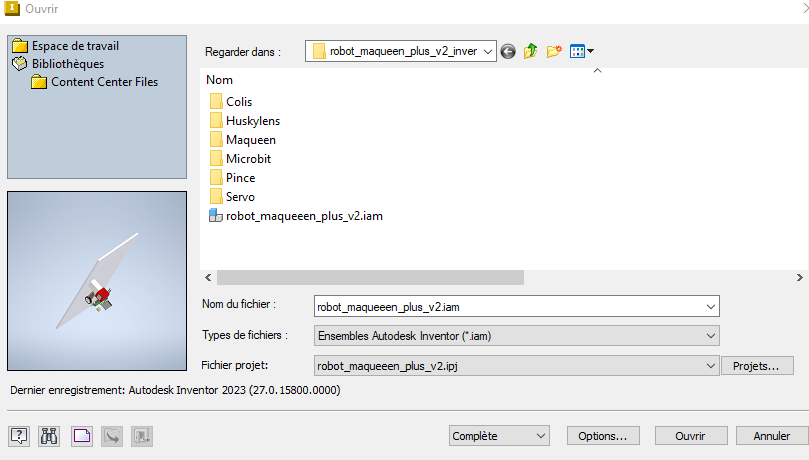Viewport: 809px width, 460px height.
Task: Select the Huskylens folder
Action: (253, 121)
